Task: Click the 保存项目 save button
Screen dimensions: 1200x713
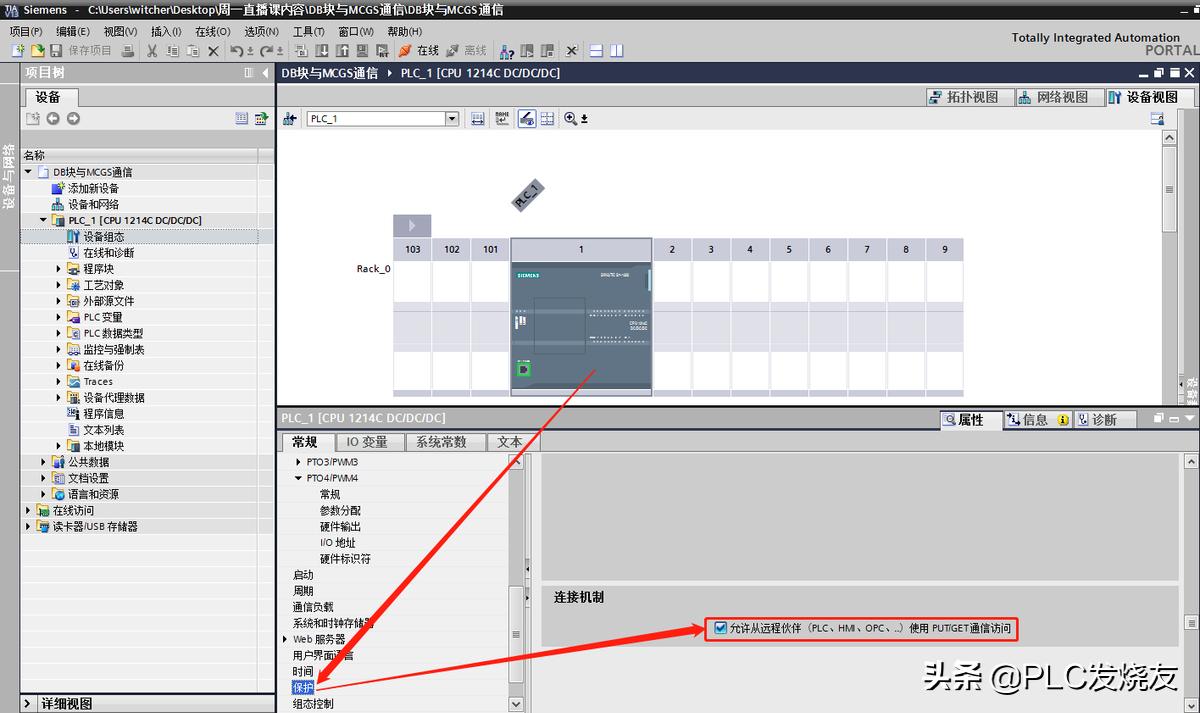Action: point(80,50)
